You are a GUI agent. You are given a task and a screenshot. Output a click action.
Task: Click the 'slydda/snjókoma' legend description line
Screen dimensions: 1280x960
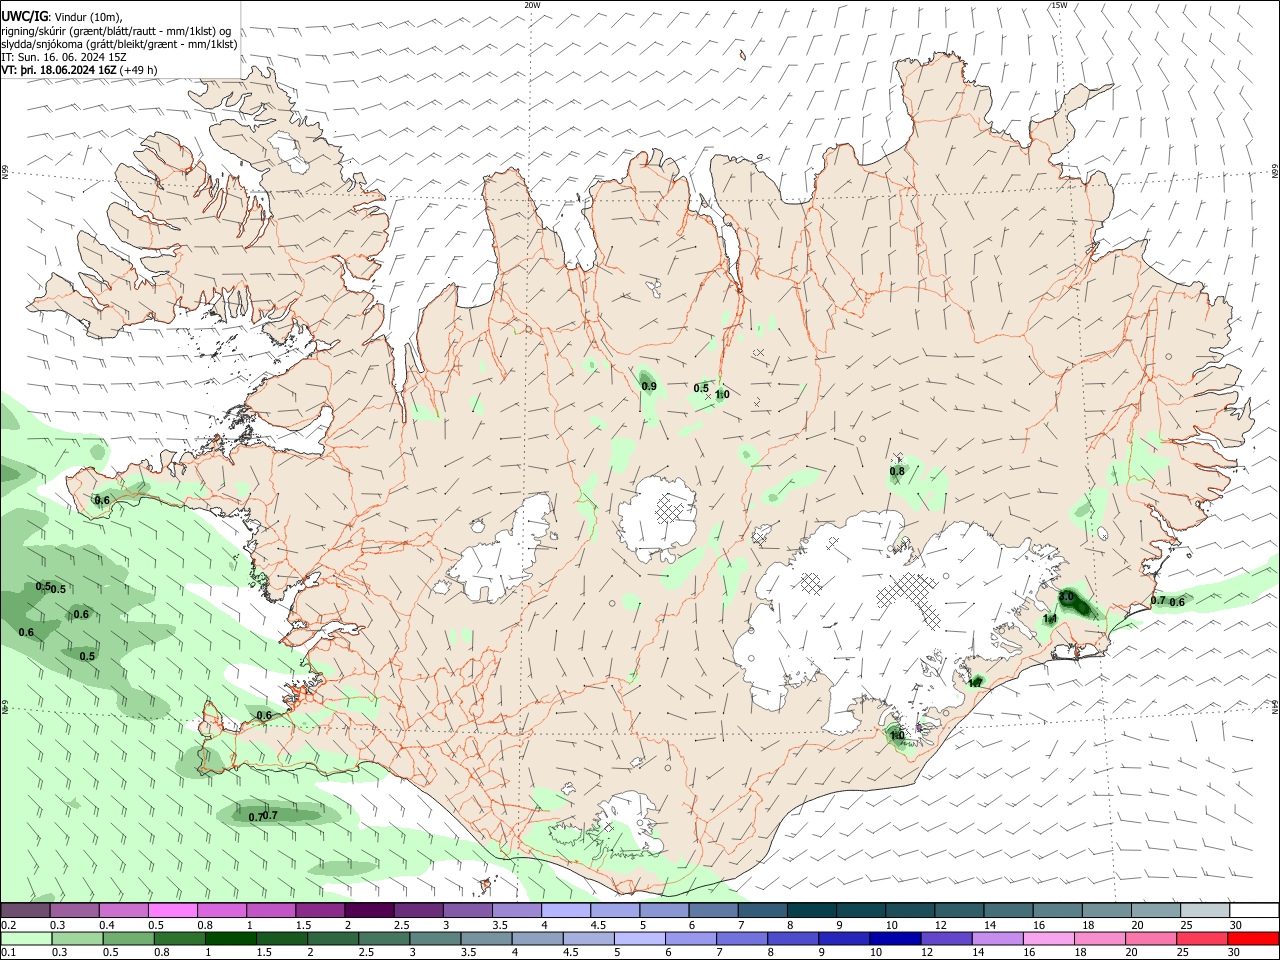pyautogui.click(x=119, y=44)
